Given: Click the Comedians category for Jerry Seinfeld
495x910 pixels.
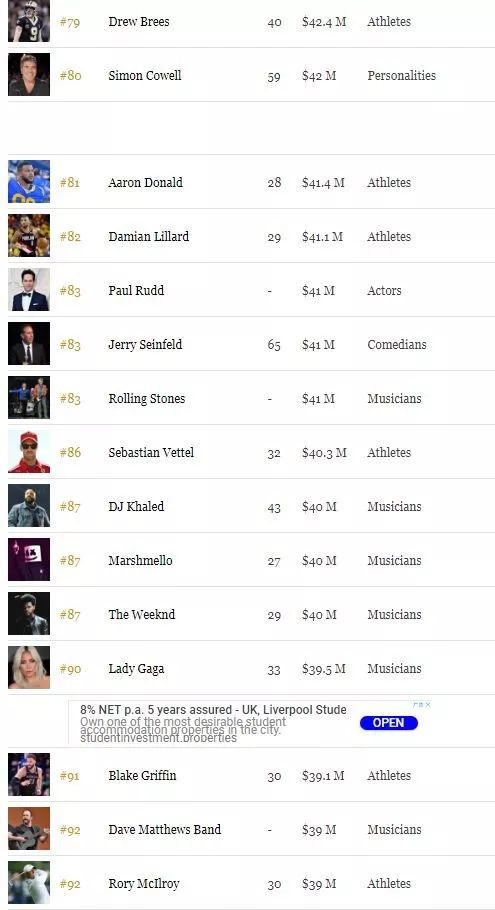Looking at the screenshot, I should tap(397, 345).
